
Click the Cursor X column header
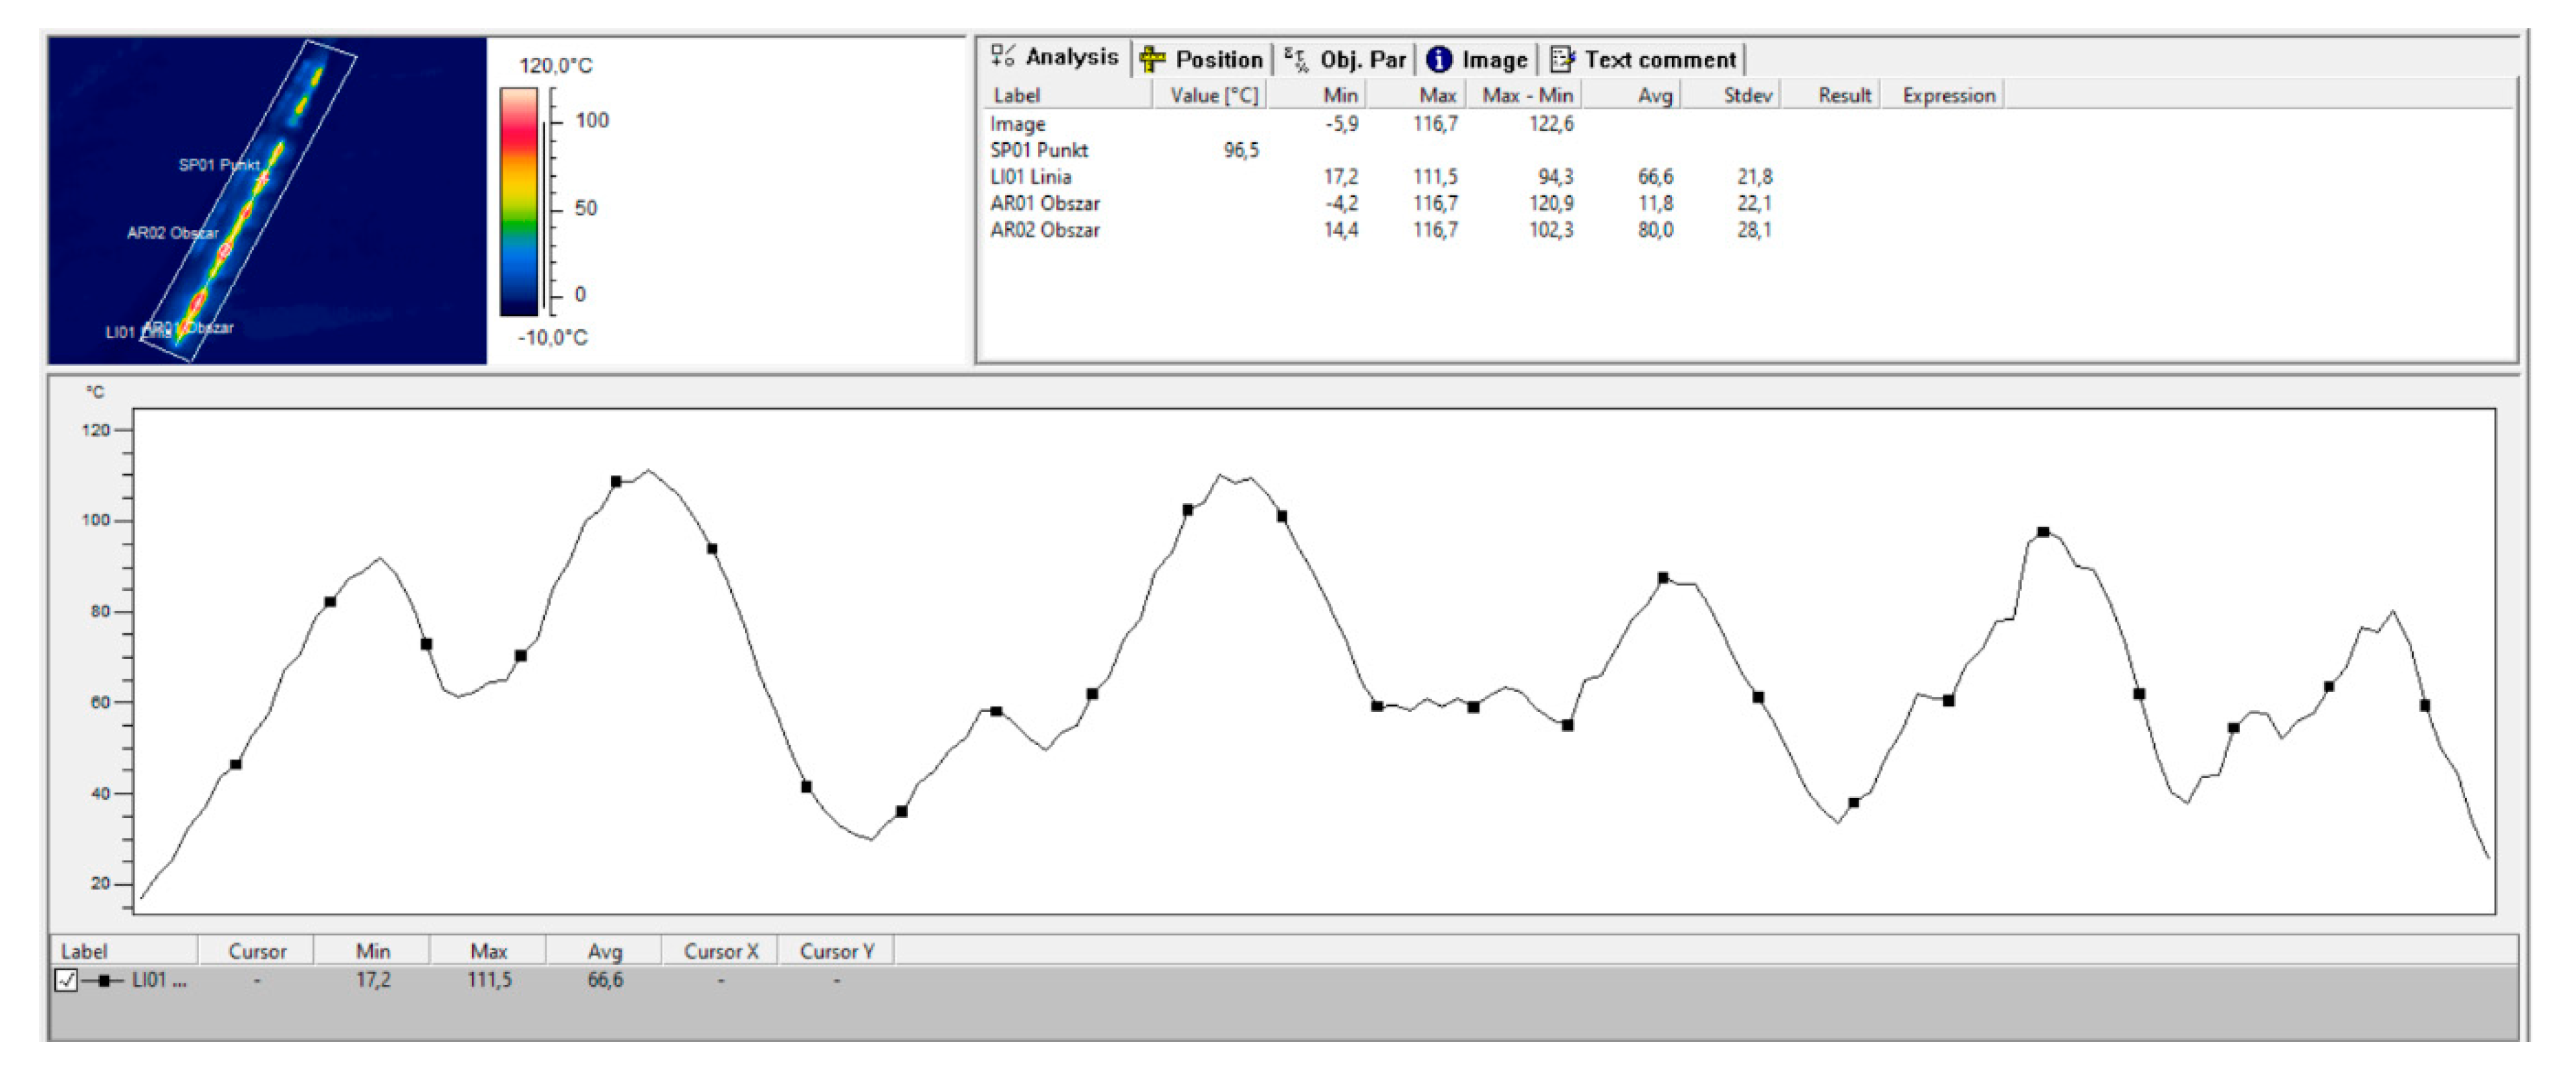[720, 951]
